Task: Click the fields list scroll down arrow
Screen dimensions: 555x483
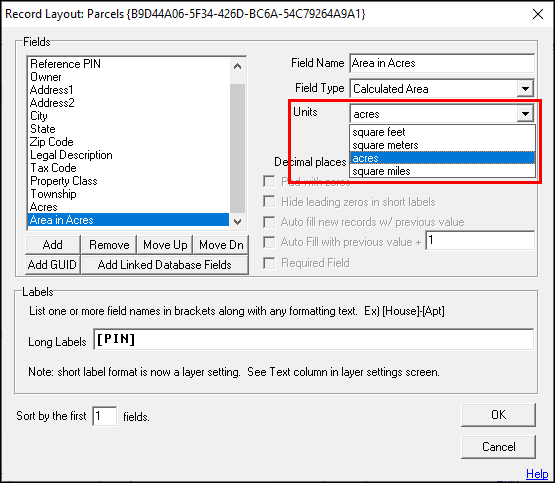Action: tap(238, 222)
